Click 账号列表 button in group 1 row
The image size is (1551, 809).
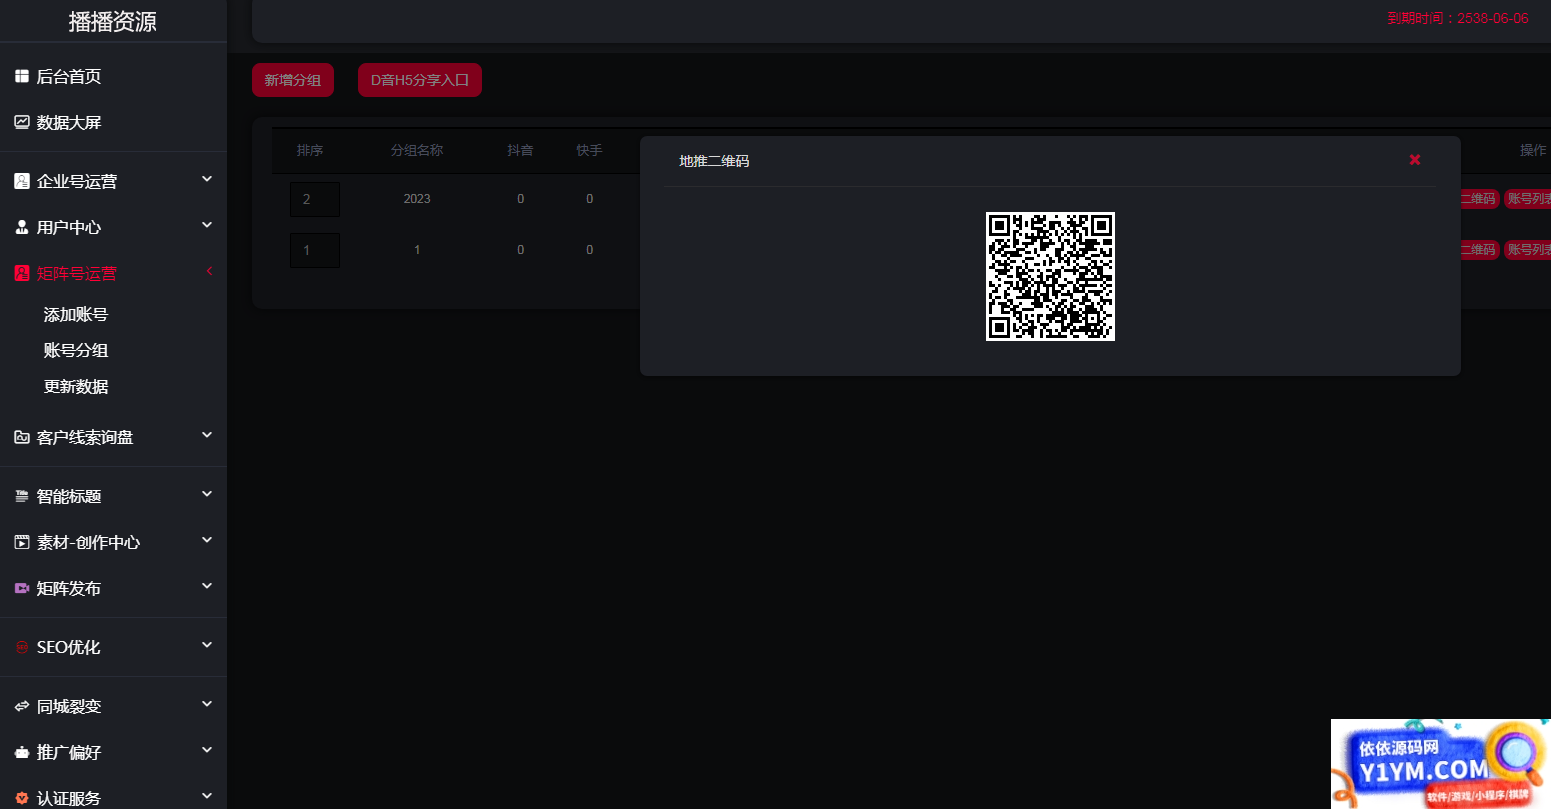(1528, 249)
